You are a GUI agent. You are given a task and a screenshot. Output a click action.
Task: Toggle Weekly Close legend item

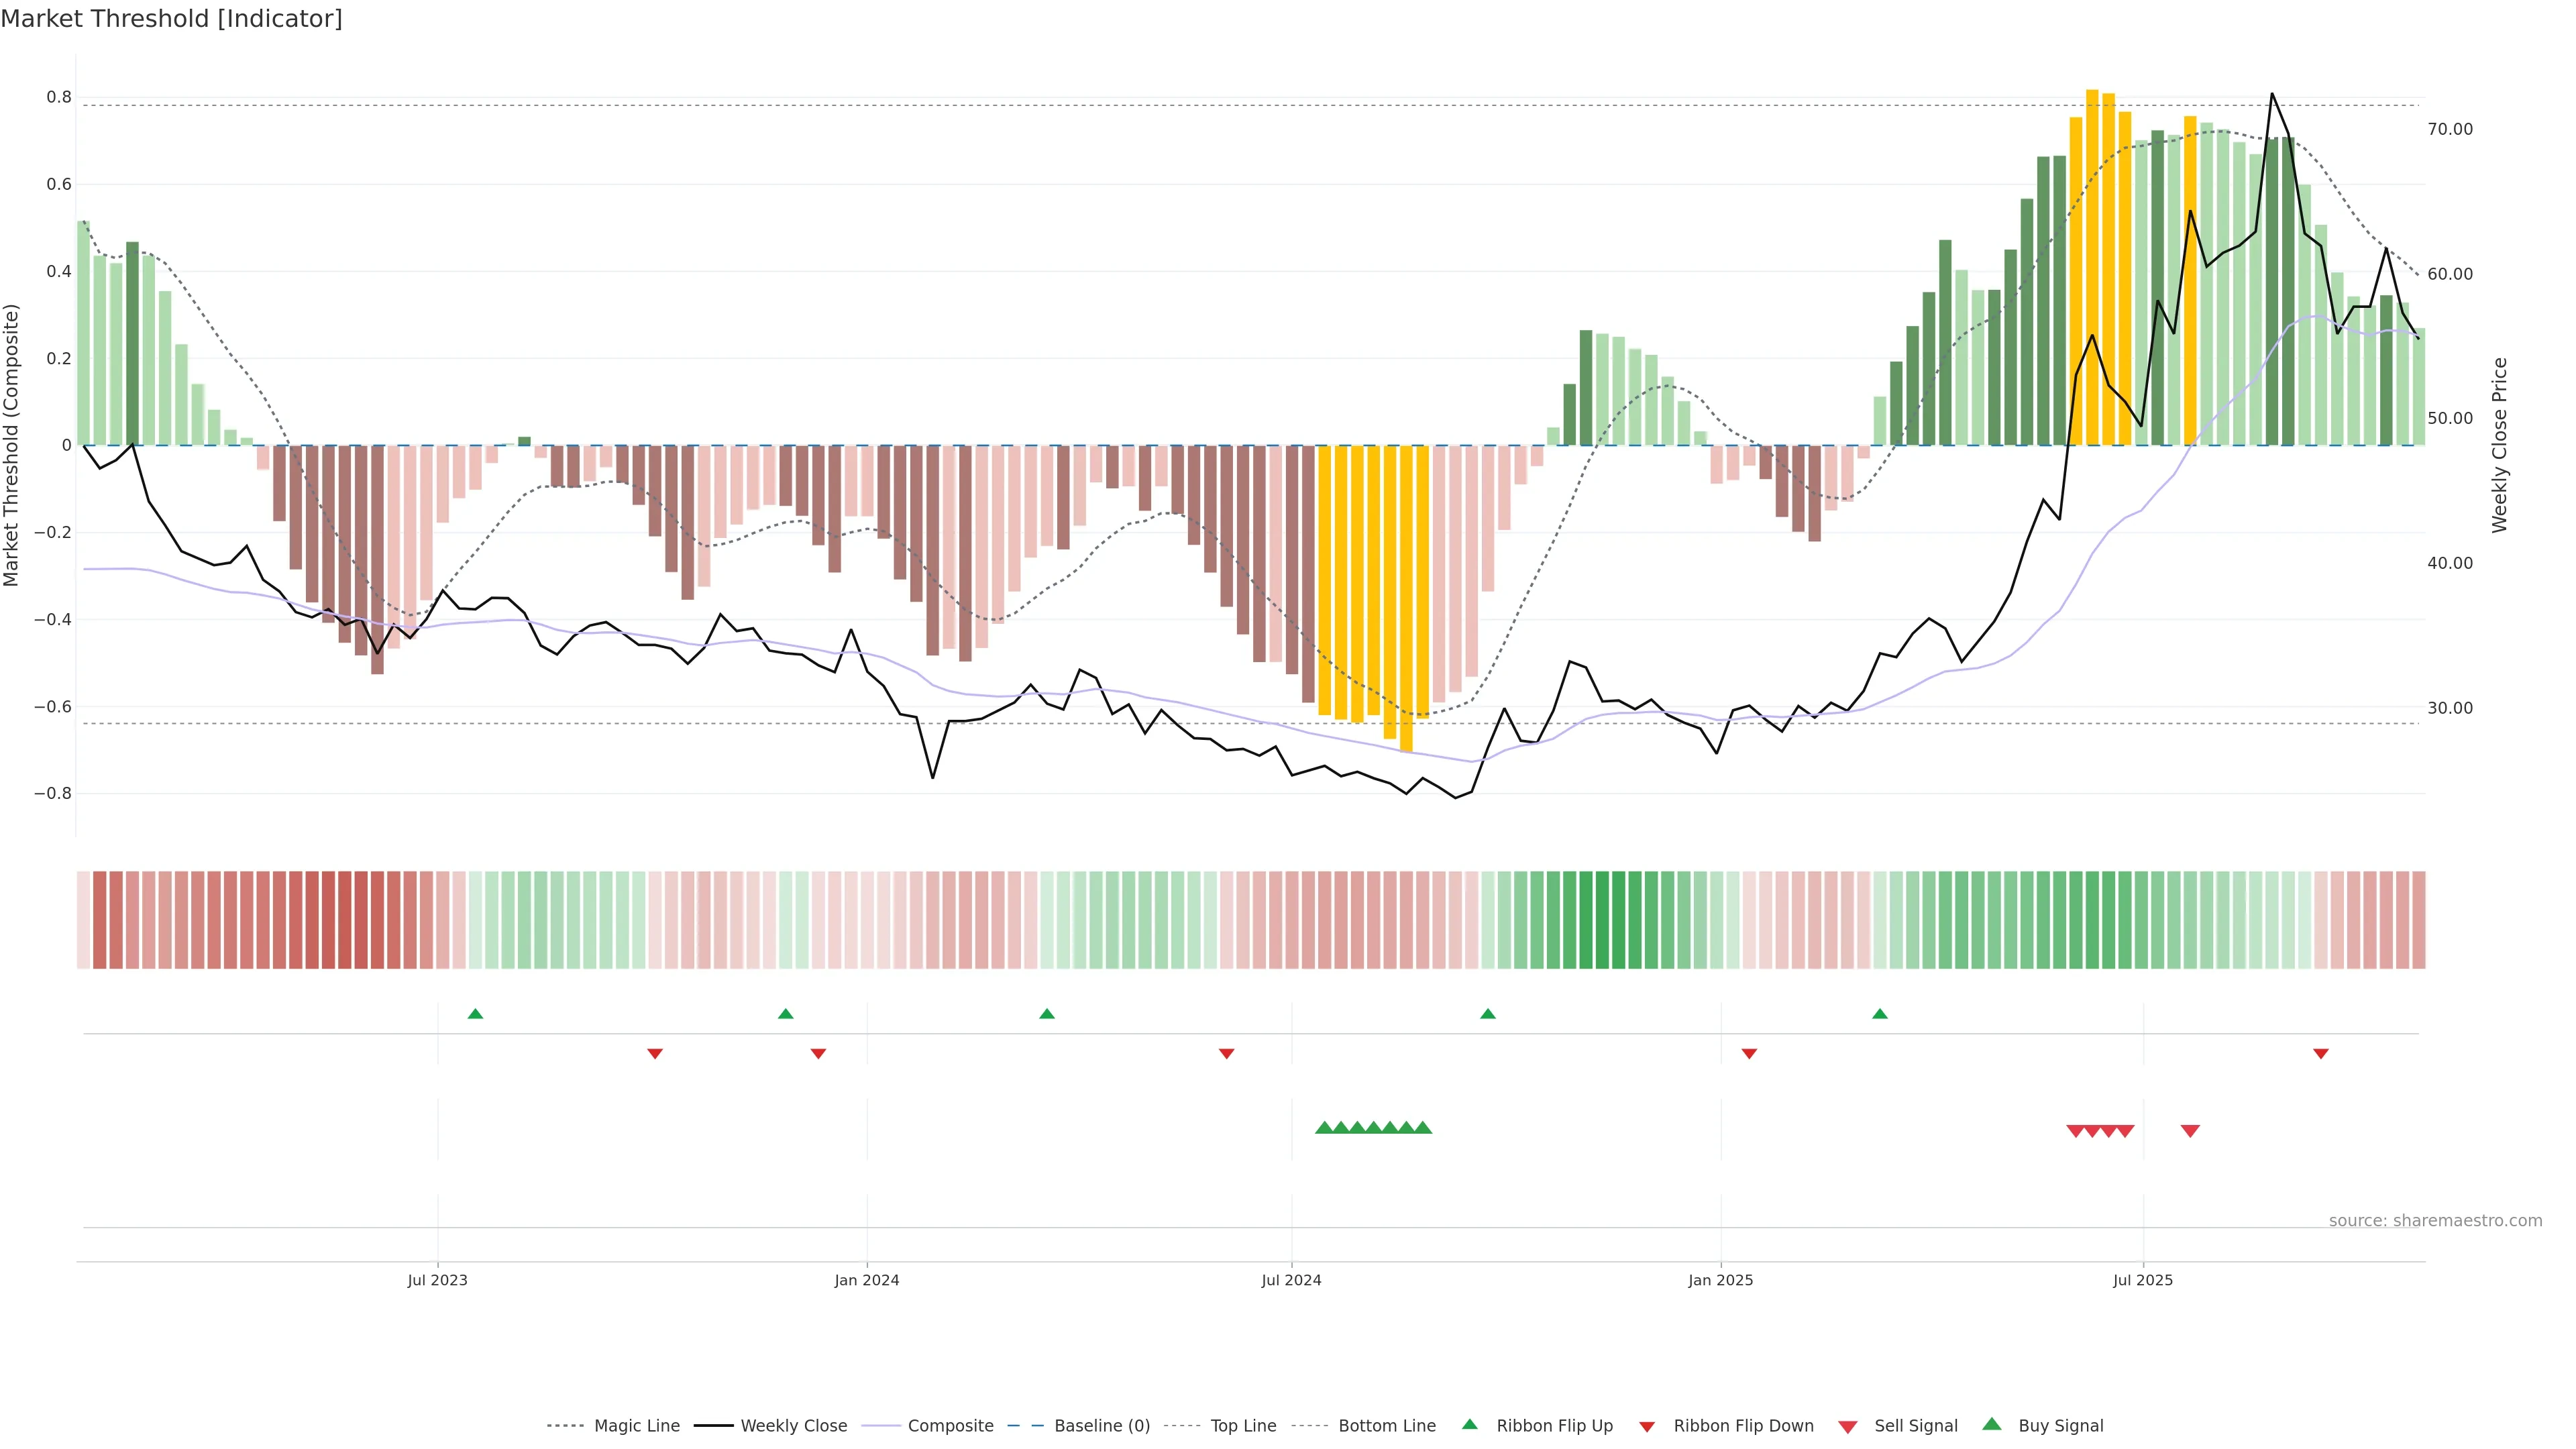click(793, 1425)
